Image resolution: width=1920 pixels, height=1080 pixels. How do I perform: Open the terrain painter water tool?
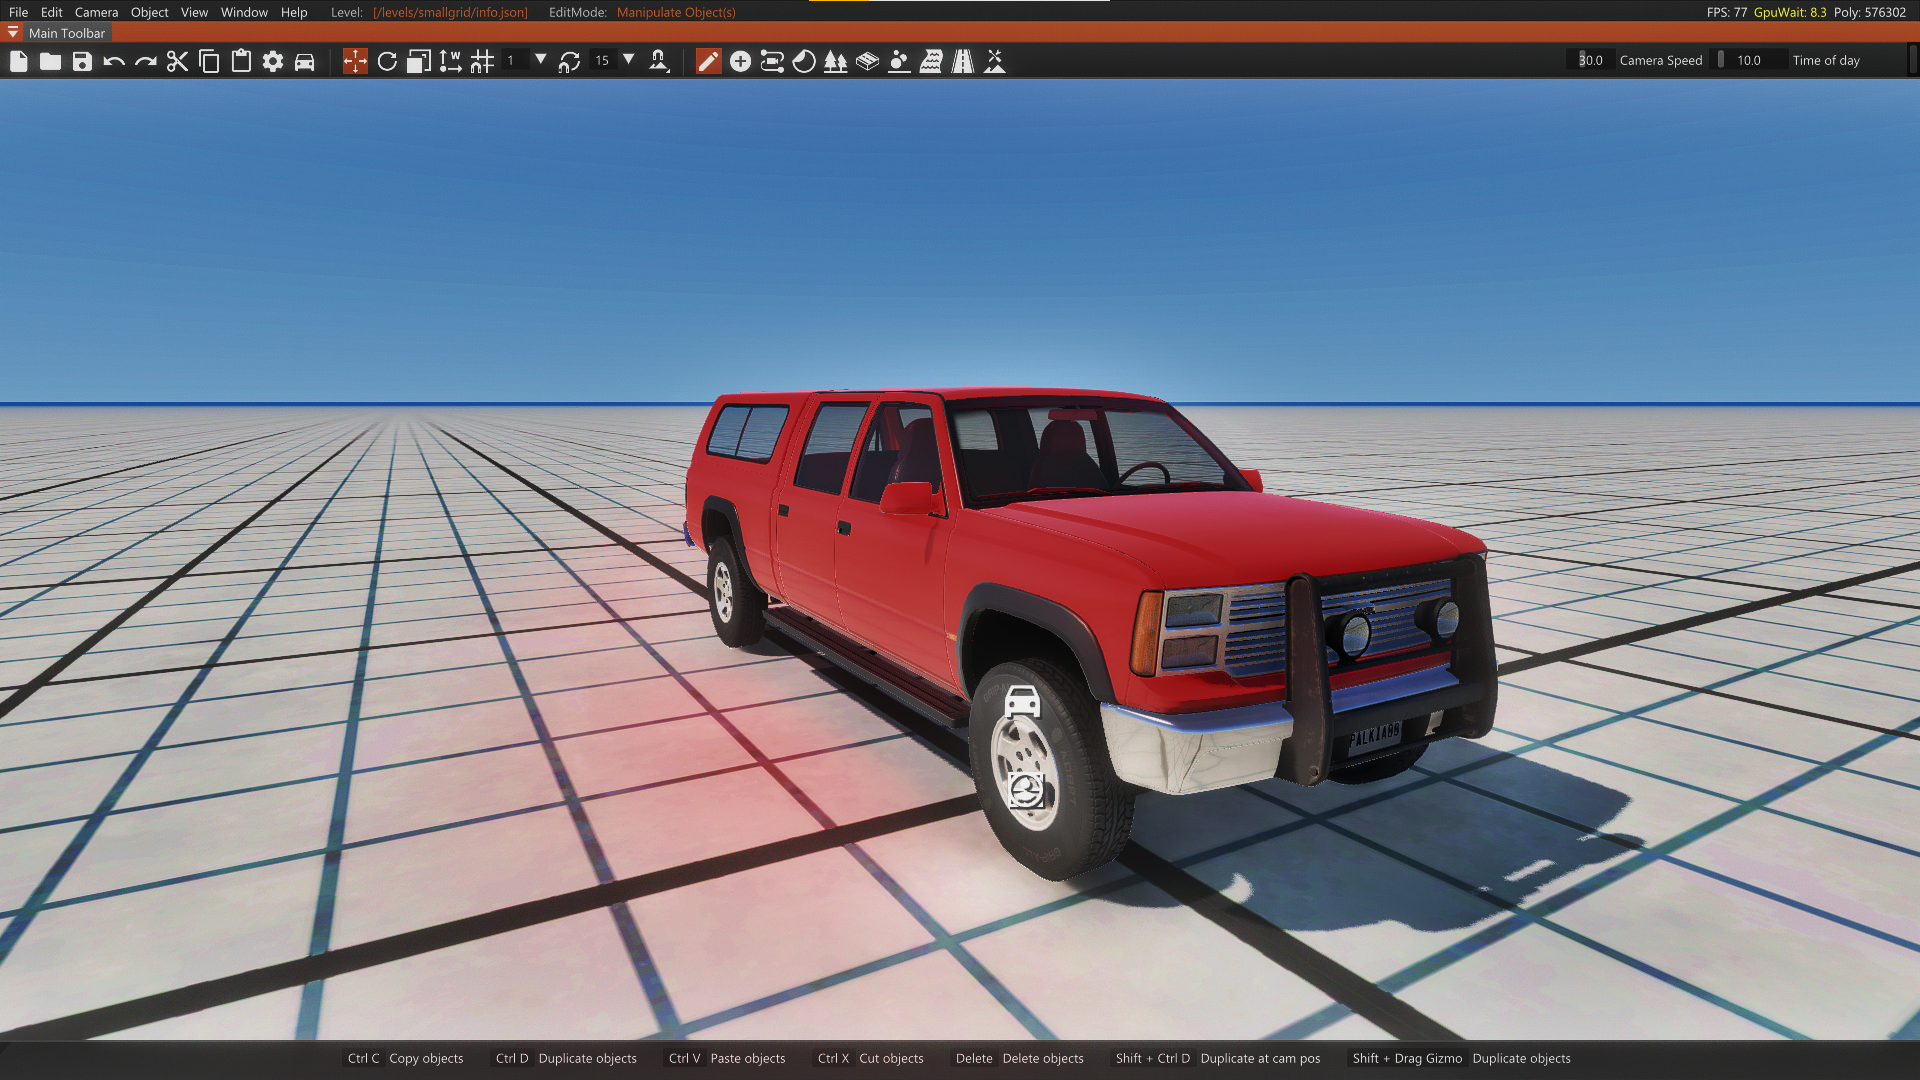point(931,62)
